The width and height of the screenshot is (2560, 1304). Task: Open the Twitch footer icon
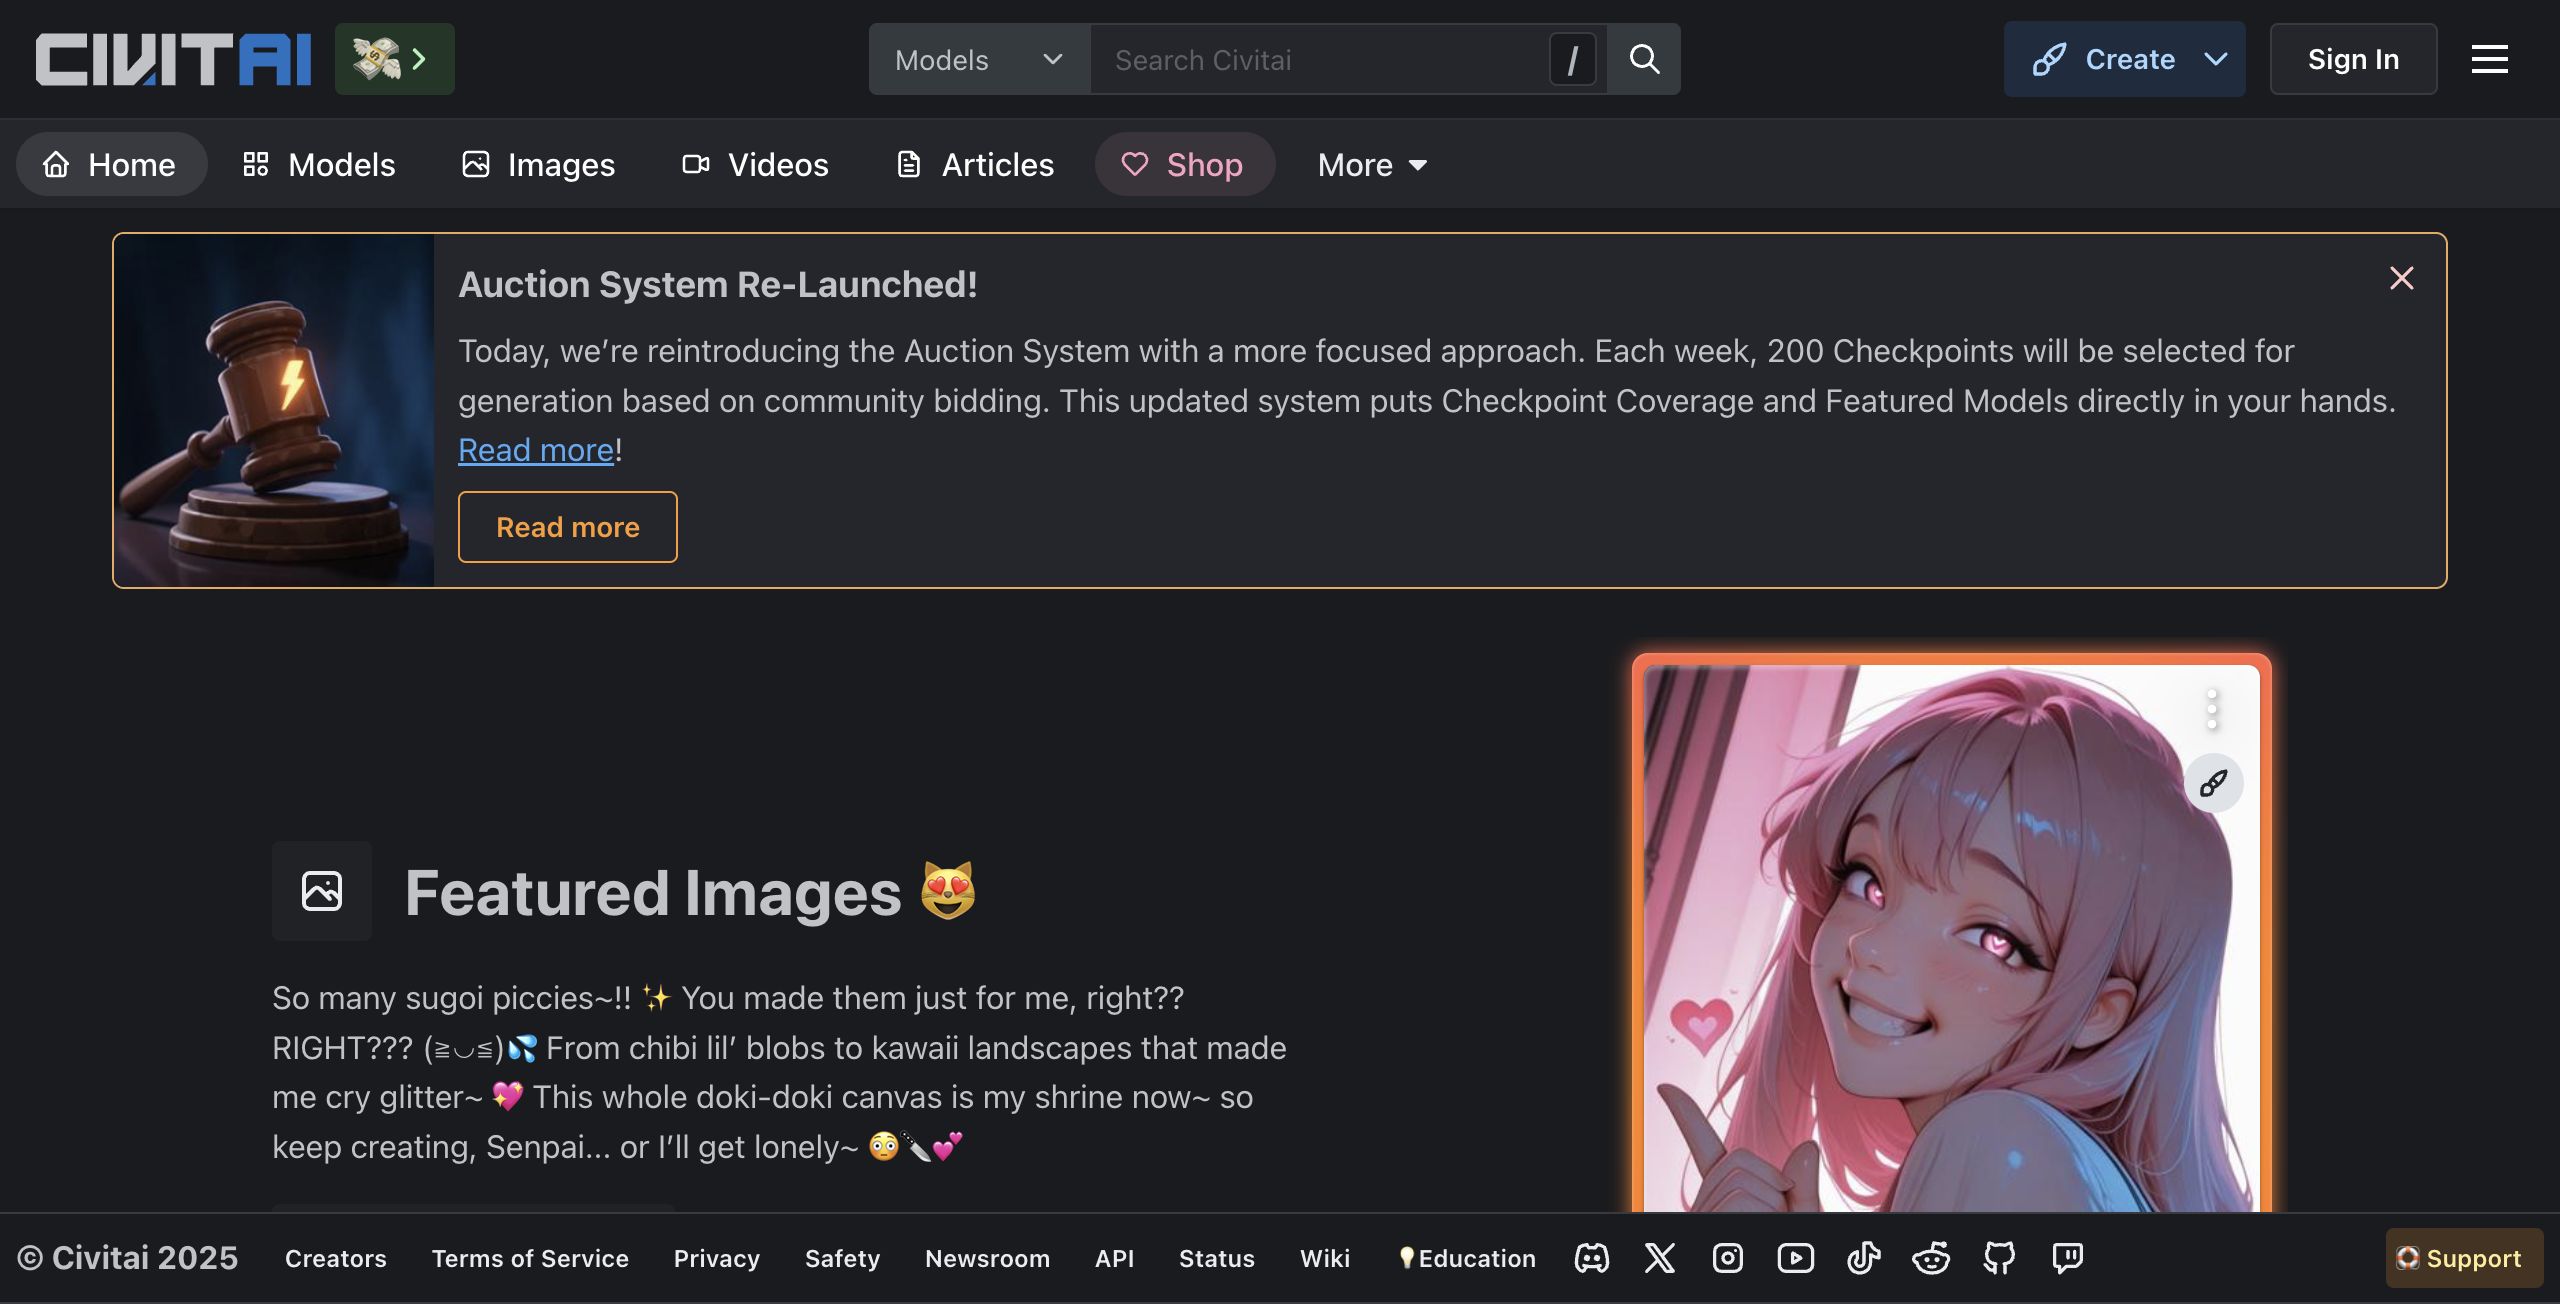coord(2067,1258)
